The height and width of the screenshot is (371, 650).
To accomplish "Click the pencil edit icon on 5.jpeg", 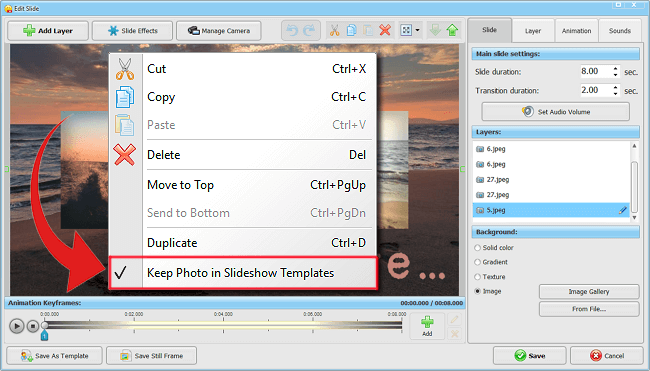I will (x=623, y=210).
